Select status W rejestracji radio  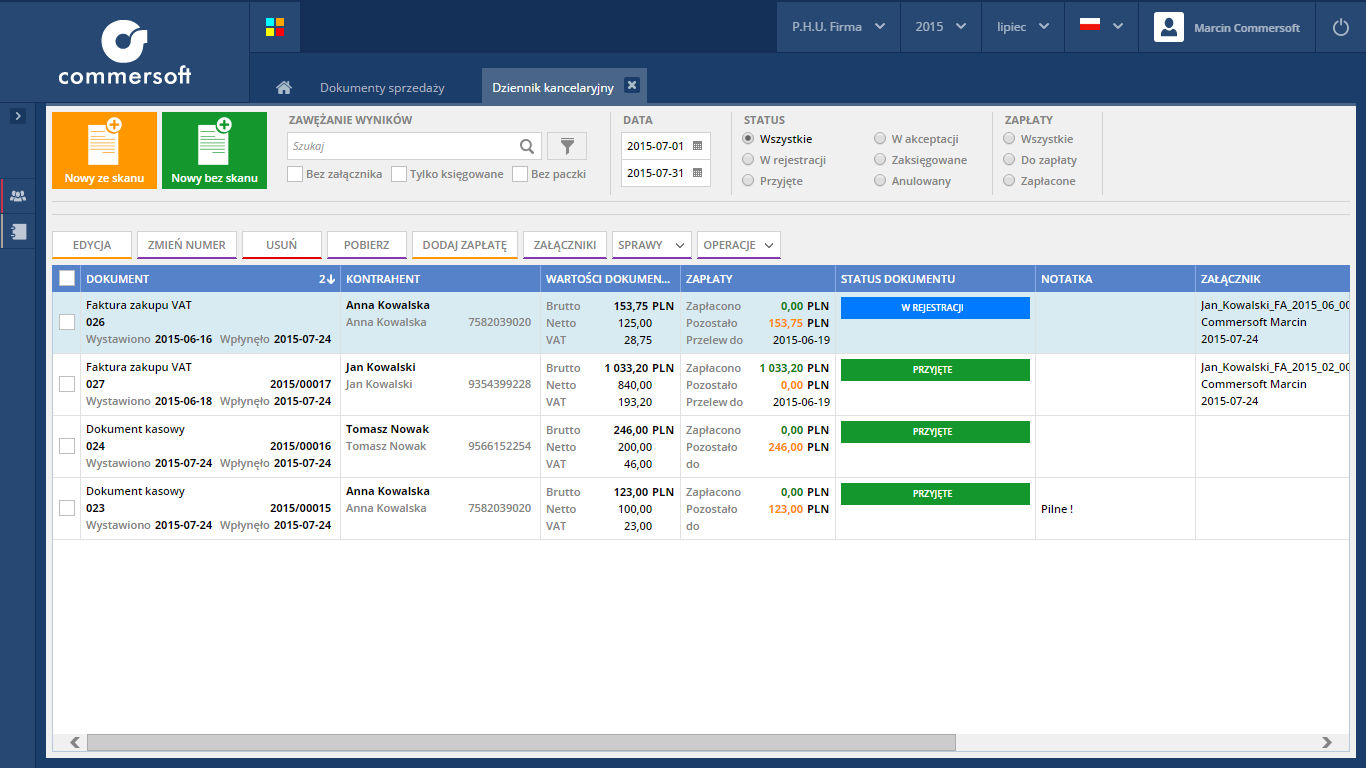tap(748, 160)
